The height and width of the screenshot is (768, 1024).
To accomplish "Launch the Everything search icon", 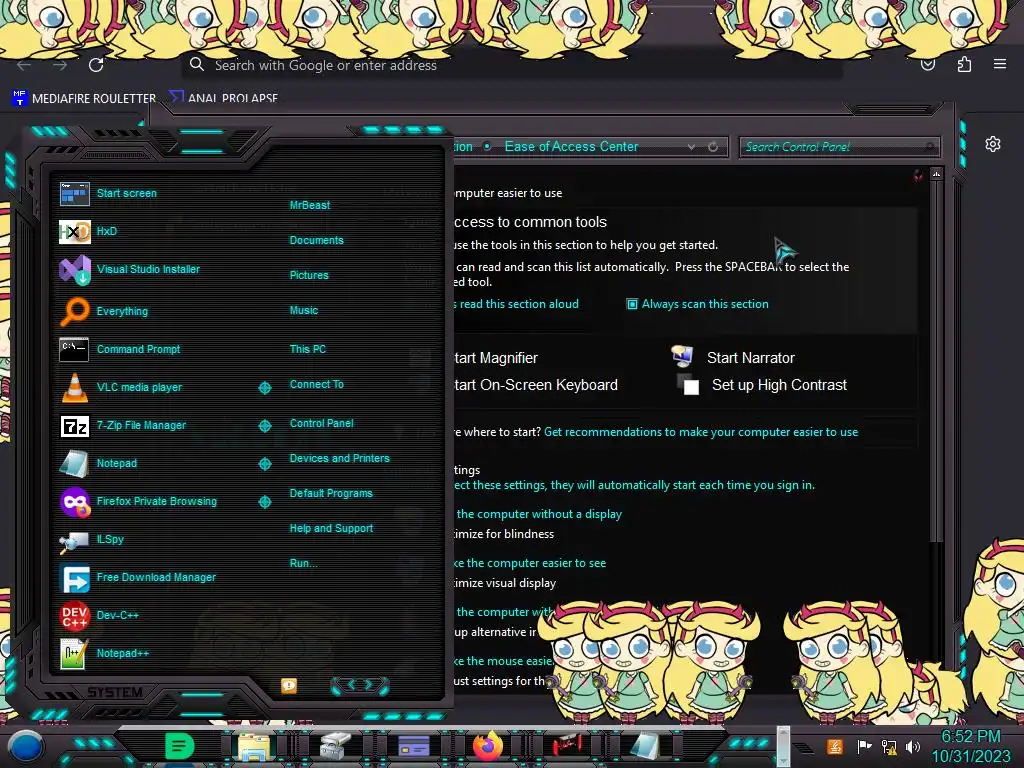I will point(74,311).
